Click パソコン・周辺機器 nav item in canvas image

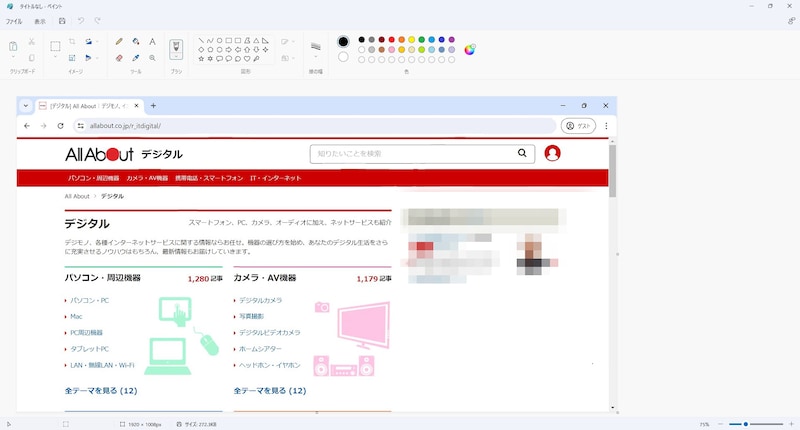(x=93, y=178)
